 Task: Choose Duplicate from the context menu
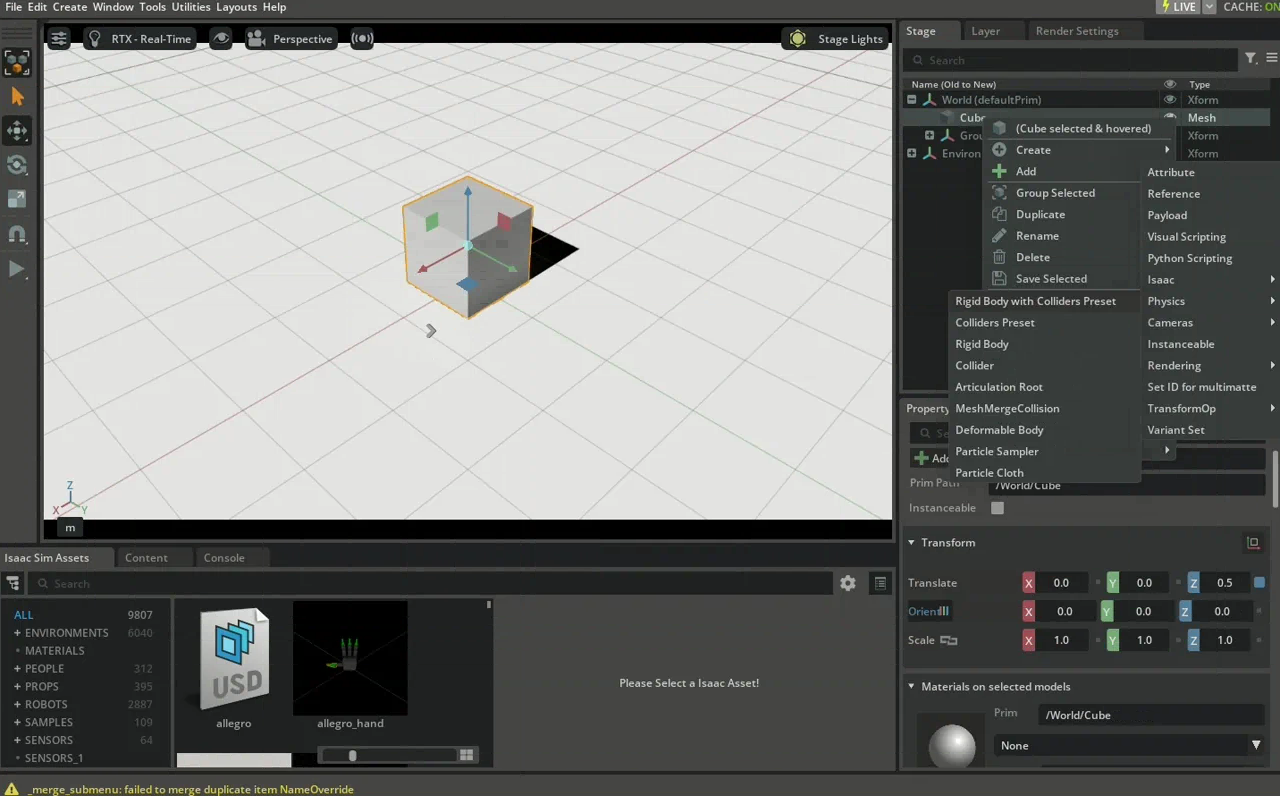[x=1040, y=214]
